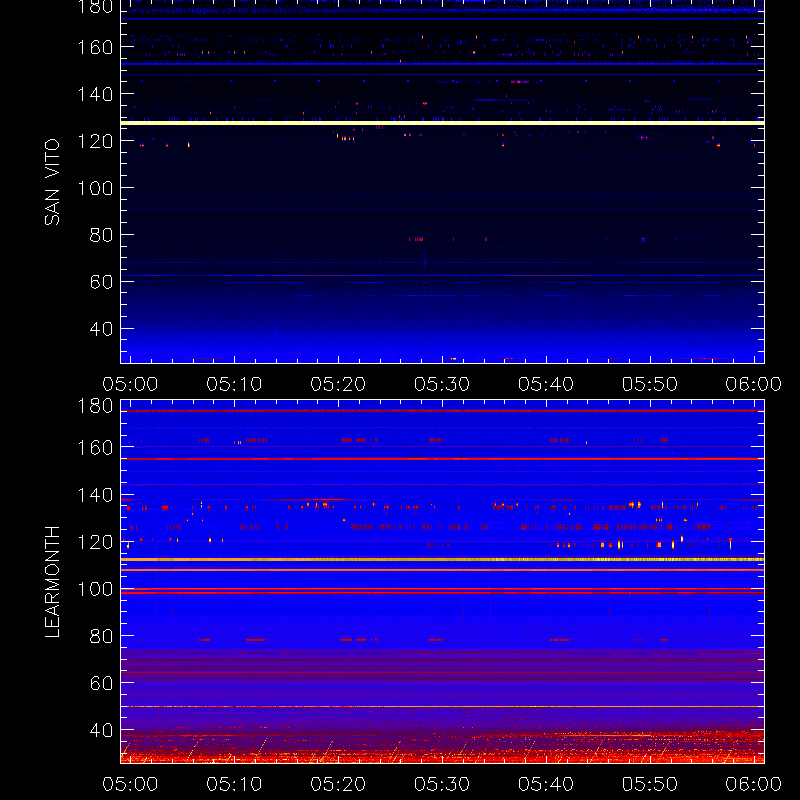800x800 pixels.
Task: Choose 06:00 under the LEARMONTH plot
Action: 754,784
